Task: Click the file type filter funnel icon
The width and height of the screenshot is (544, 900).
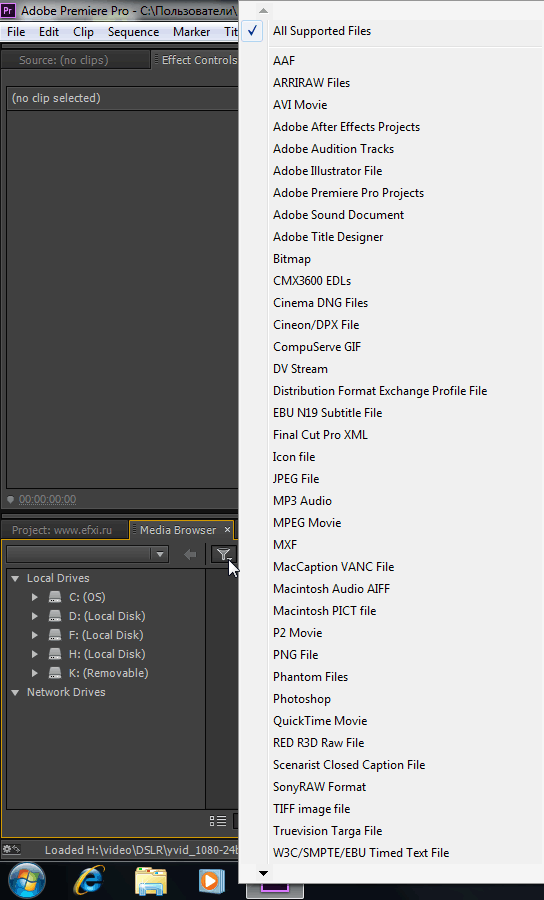Action: (223, 554)
